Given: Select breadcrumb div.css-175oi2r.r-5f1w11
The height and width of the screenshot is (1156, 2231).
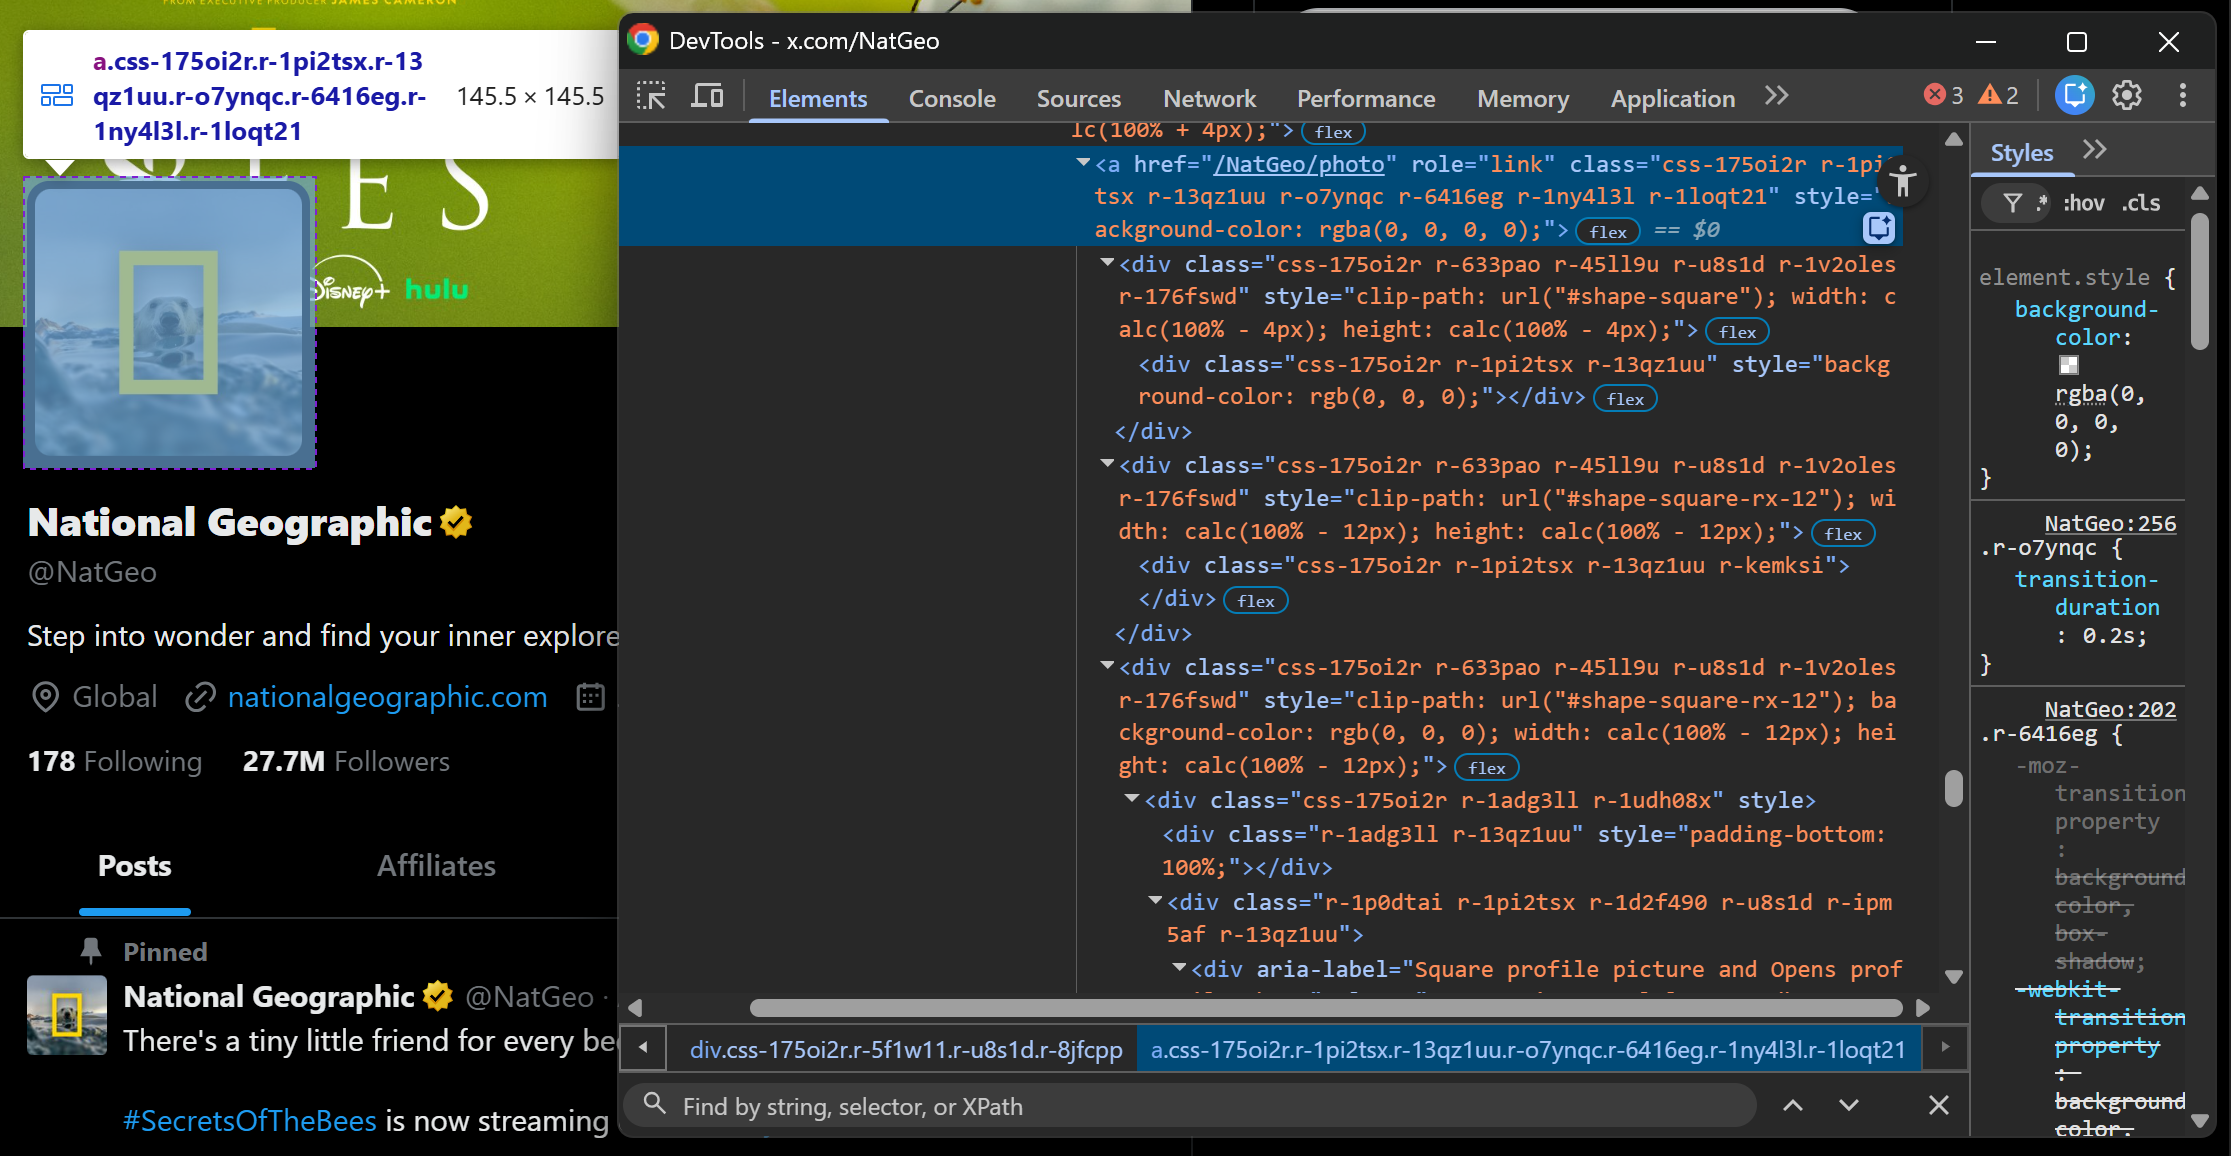Looking at the screenshot, I should pos(905,1049).
